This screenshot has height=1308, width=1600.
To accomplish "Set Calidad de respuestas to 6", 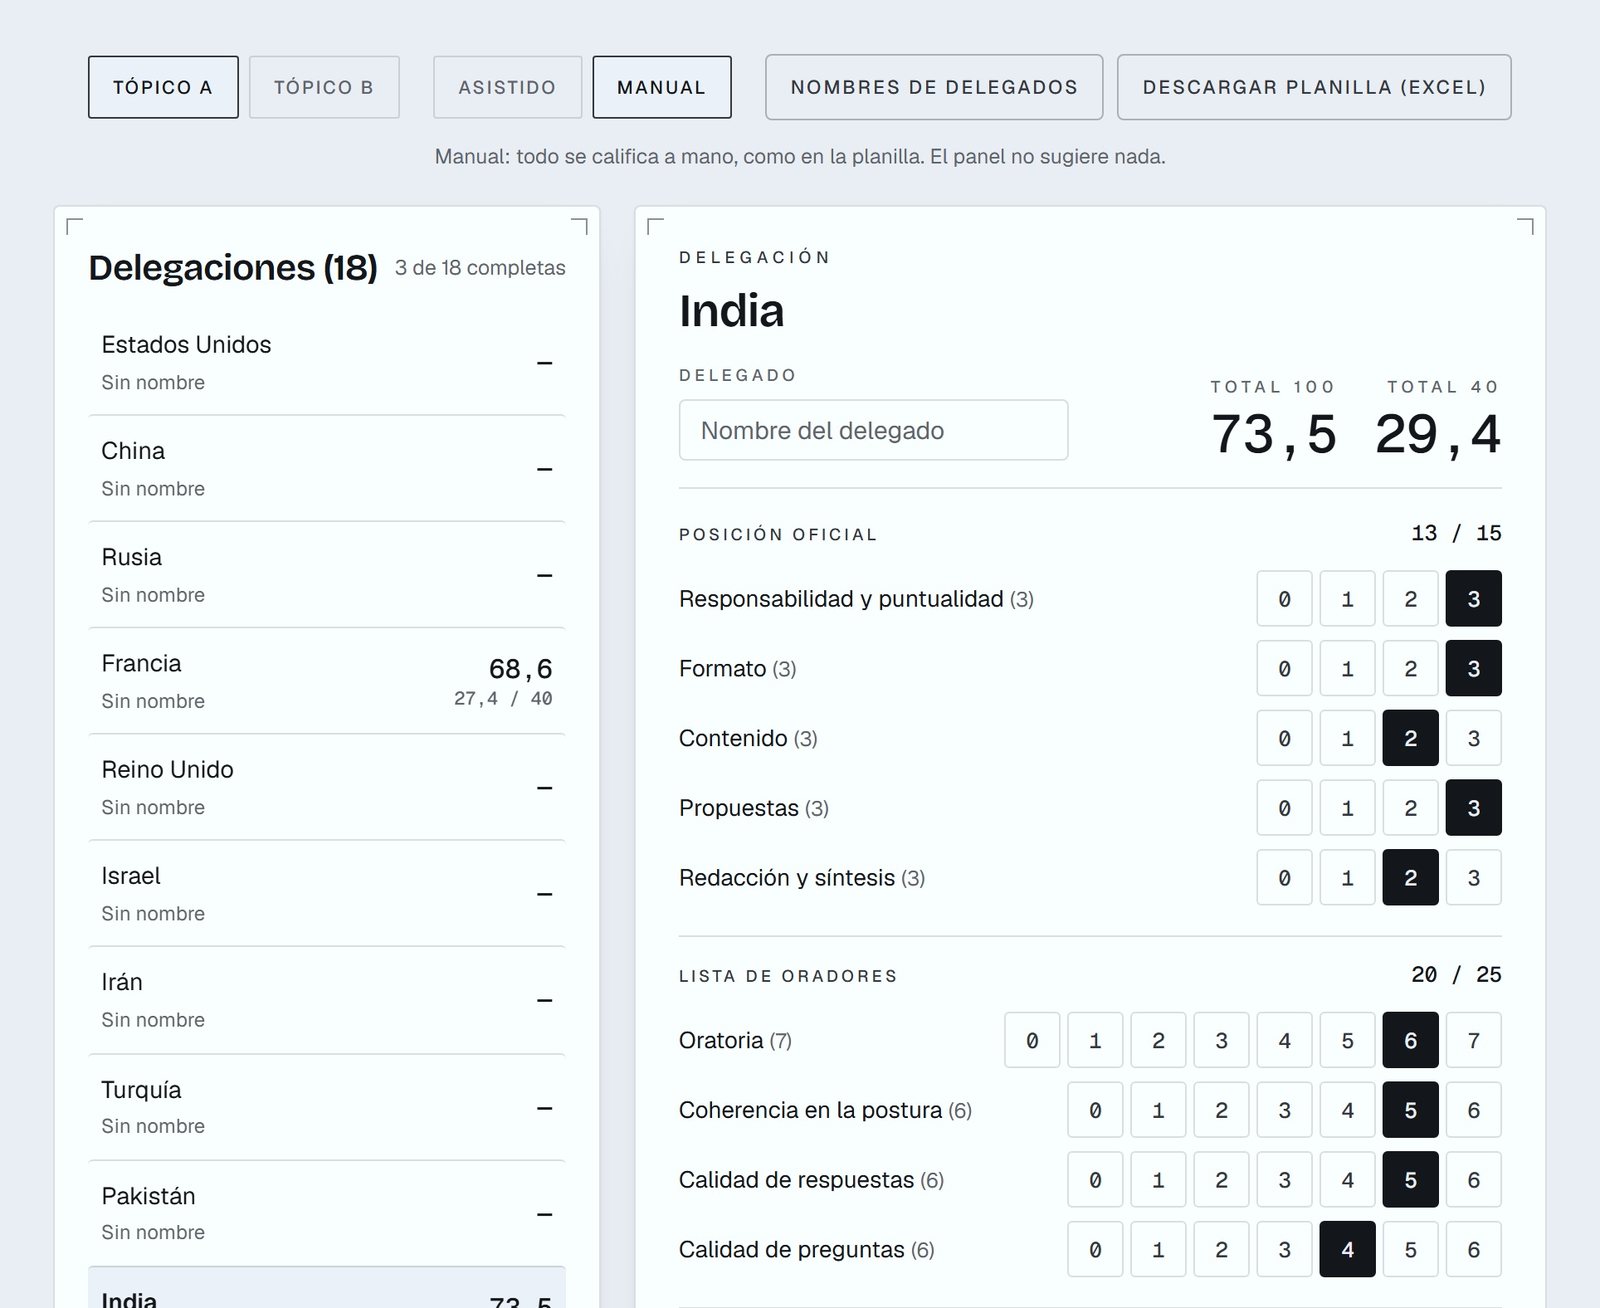I will (1473, 1180).
